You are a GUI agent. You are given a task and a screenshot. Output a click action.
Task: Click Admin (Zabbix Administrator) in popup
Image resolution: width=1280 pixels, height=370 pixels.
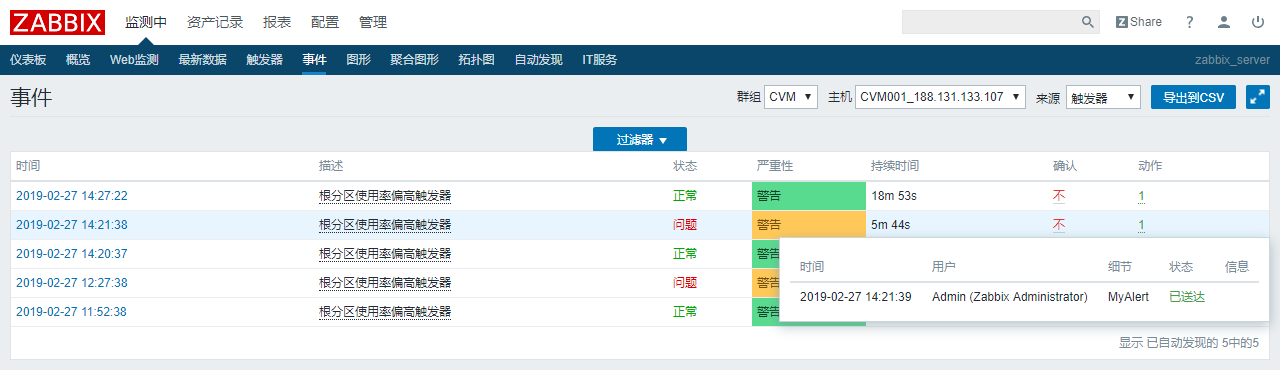pyautogui.click(x=1009, y=297)
